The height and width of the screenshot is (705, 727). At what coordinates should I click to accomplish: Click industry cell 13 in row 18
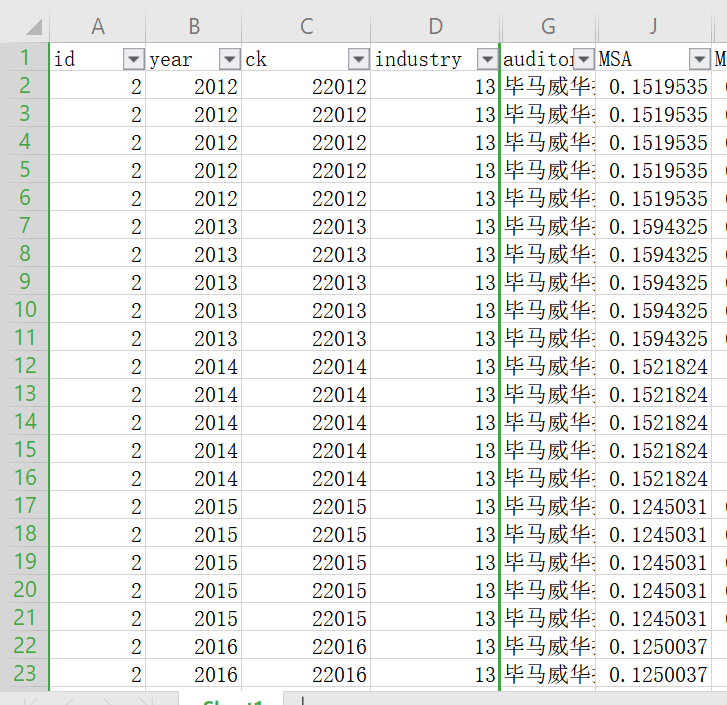tap(435, 534)
